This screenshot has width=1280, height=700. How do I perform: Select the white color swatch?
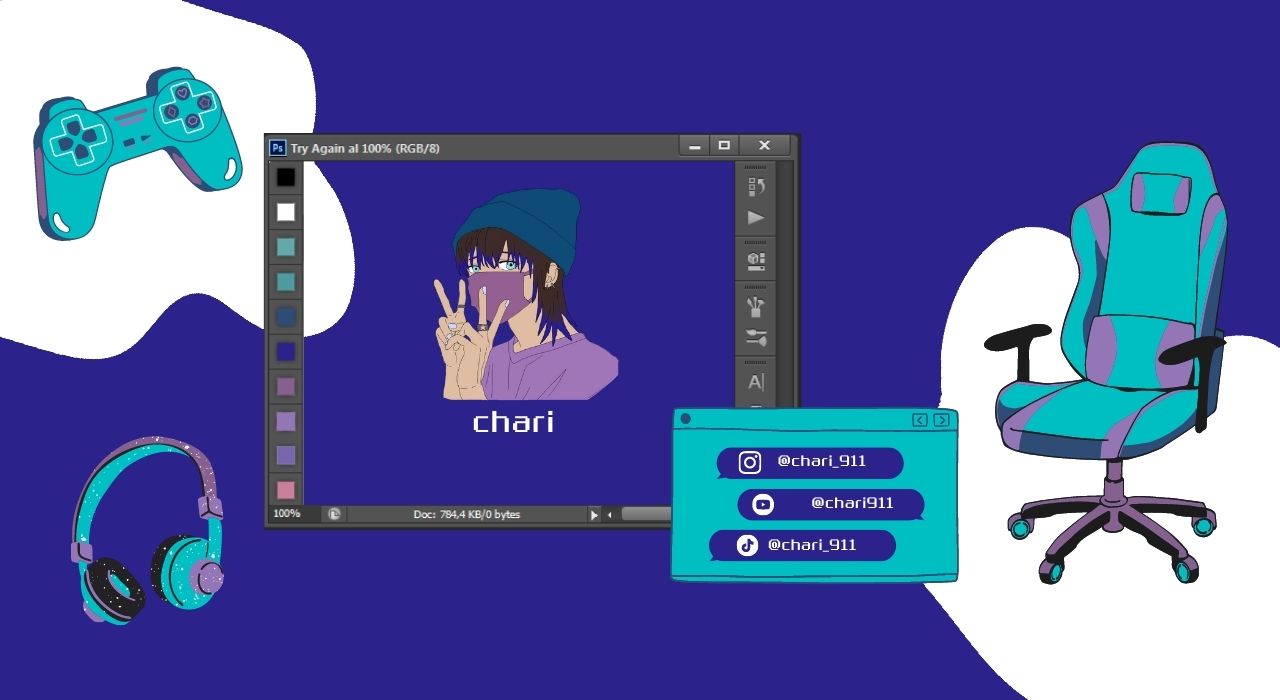286,212
